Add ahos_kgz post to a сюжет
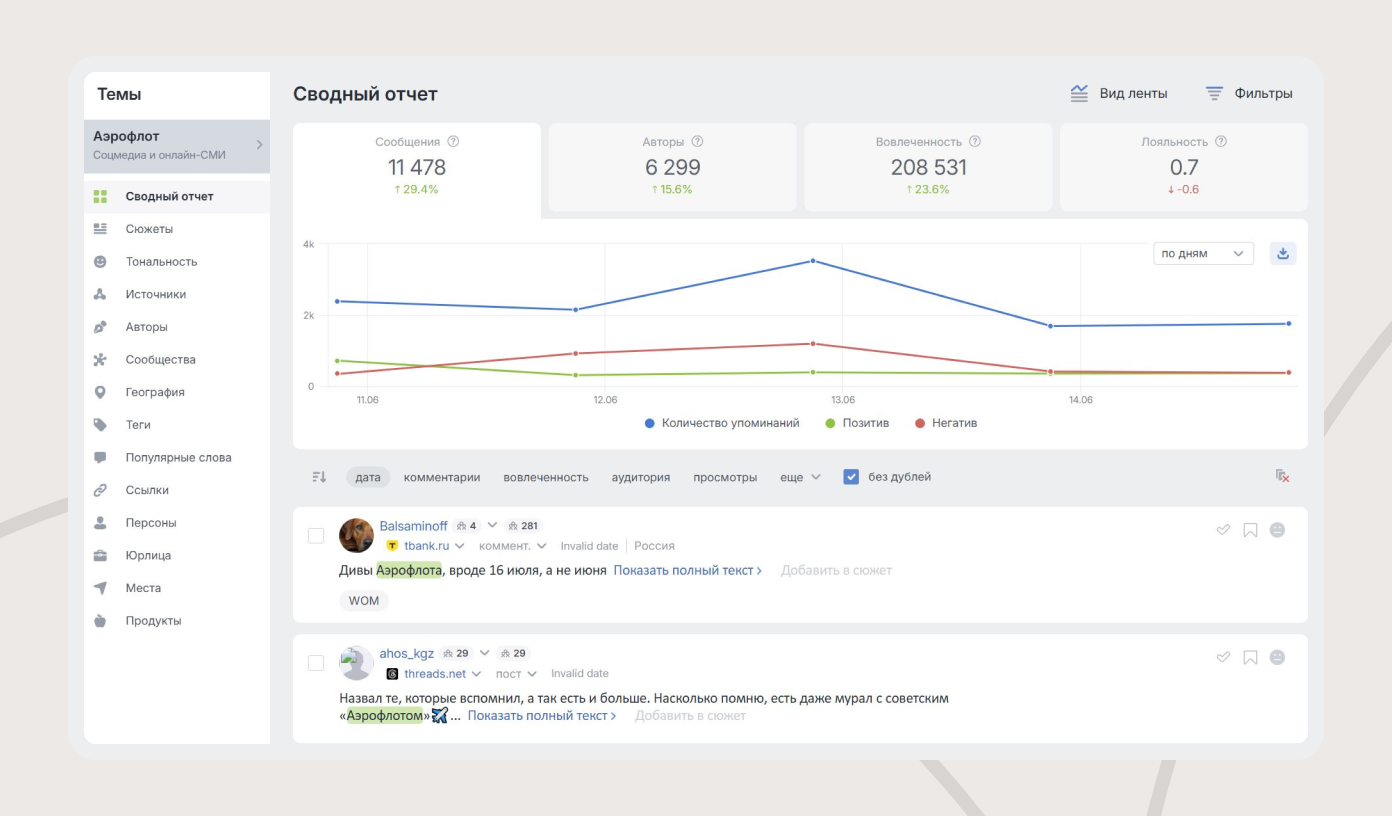1392x816 pixels. click(x=690, y=716)
